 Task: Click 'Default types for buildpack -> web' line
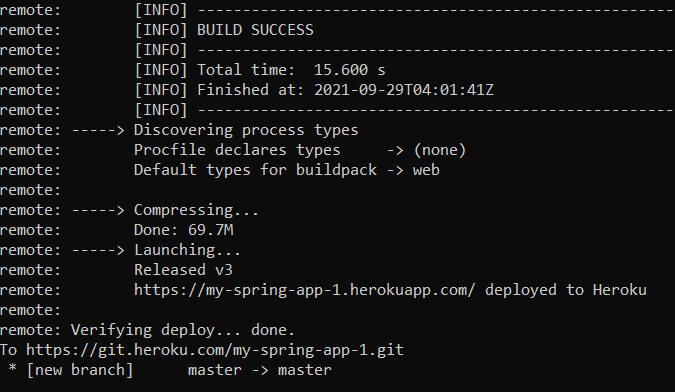tap(287, 170)
